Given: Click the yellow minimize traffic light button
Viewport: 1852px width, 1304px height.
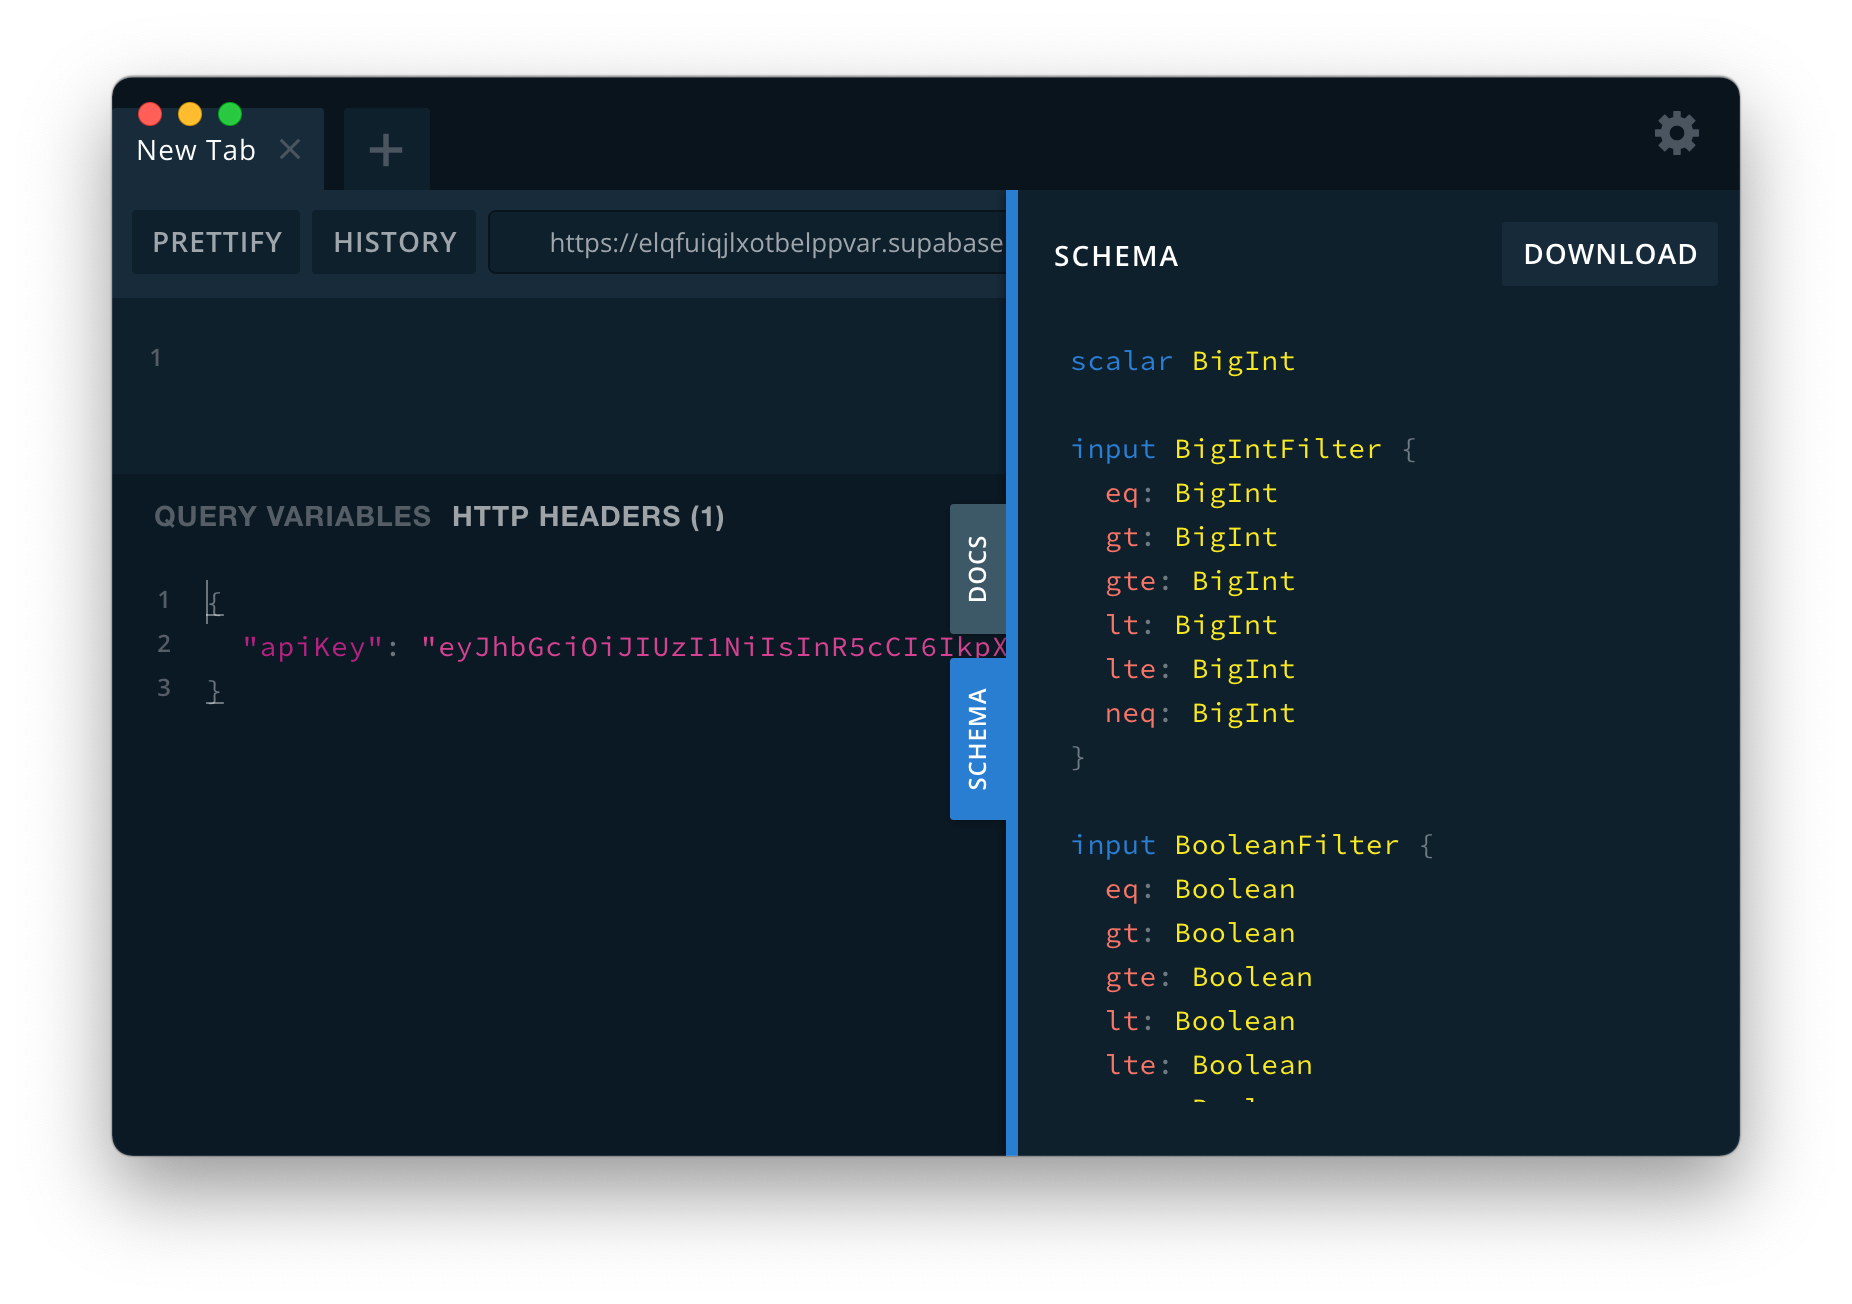Looking at the screenshot, I should click(190, 113).
